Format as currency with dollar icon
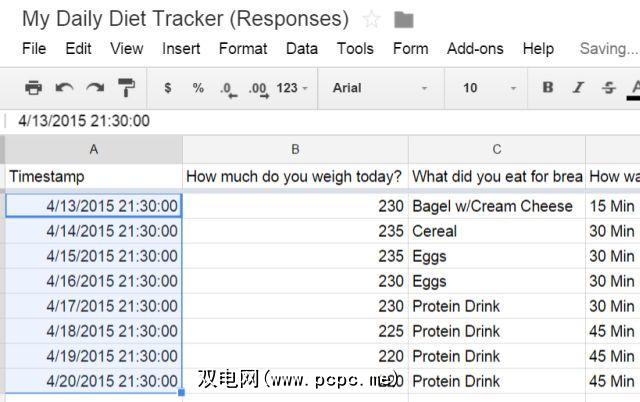 click(167, 88)
